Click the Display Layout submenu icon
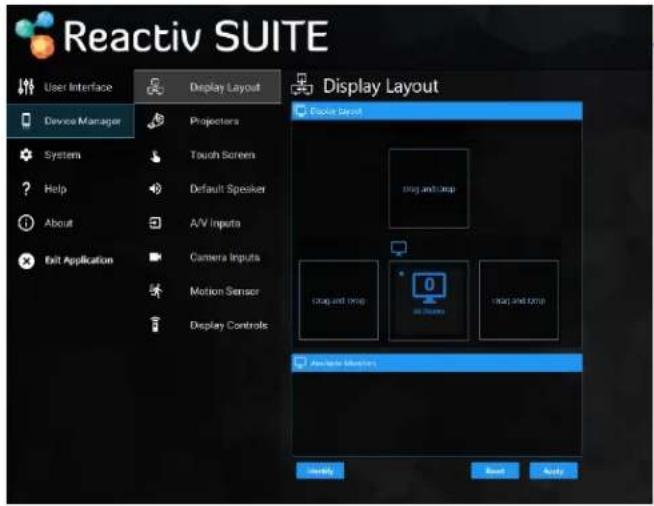The width and height of the screenshot is (654, 506). 155,87
